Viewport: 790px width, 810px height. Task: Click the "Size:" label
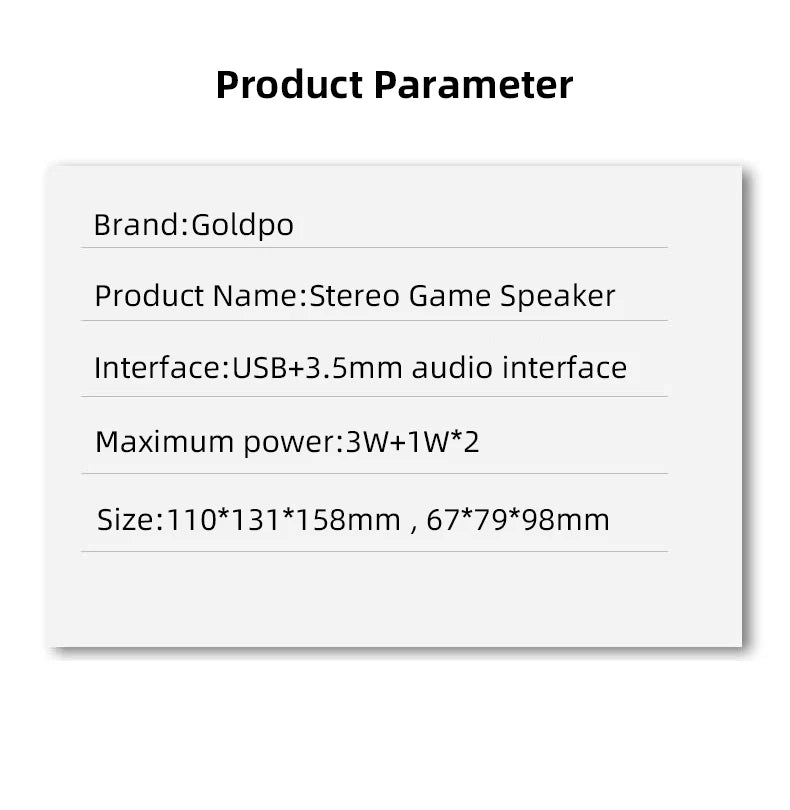128,520
